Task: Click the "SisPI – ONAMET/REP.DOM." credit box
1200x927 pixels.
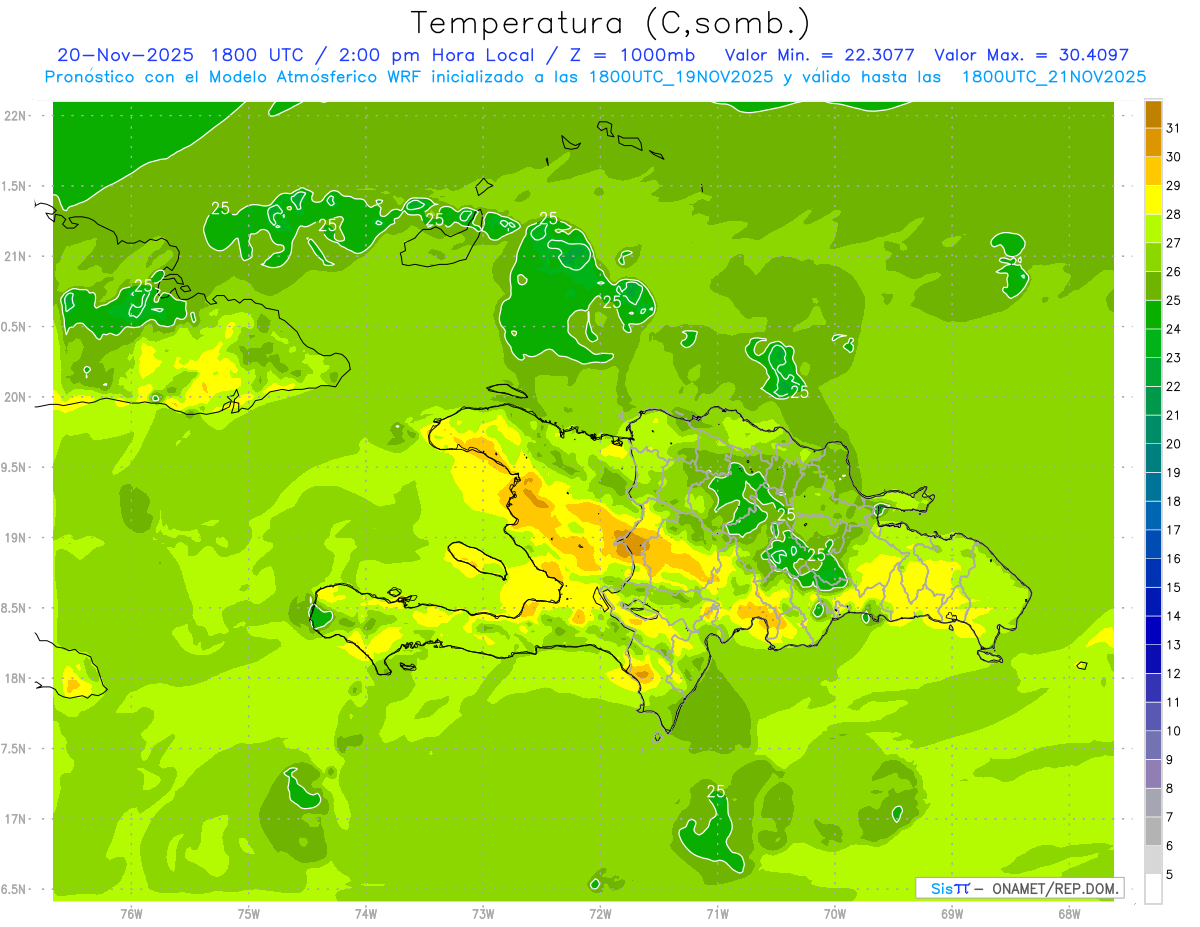Action: pyautogui.click(x=1019, y=888)
